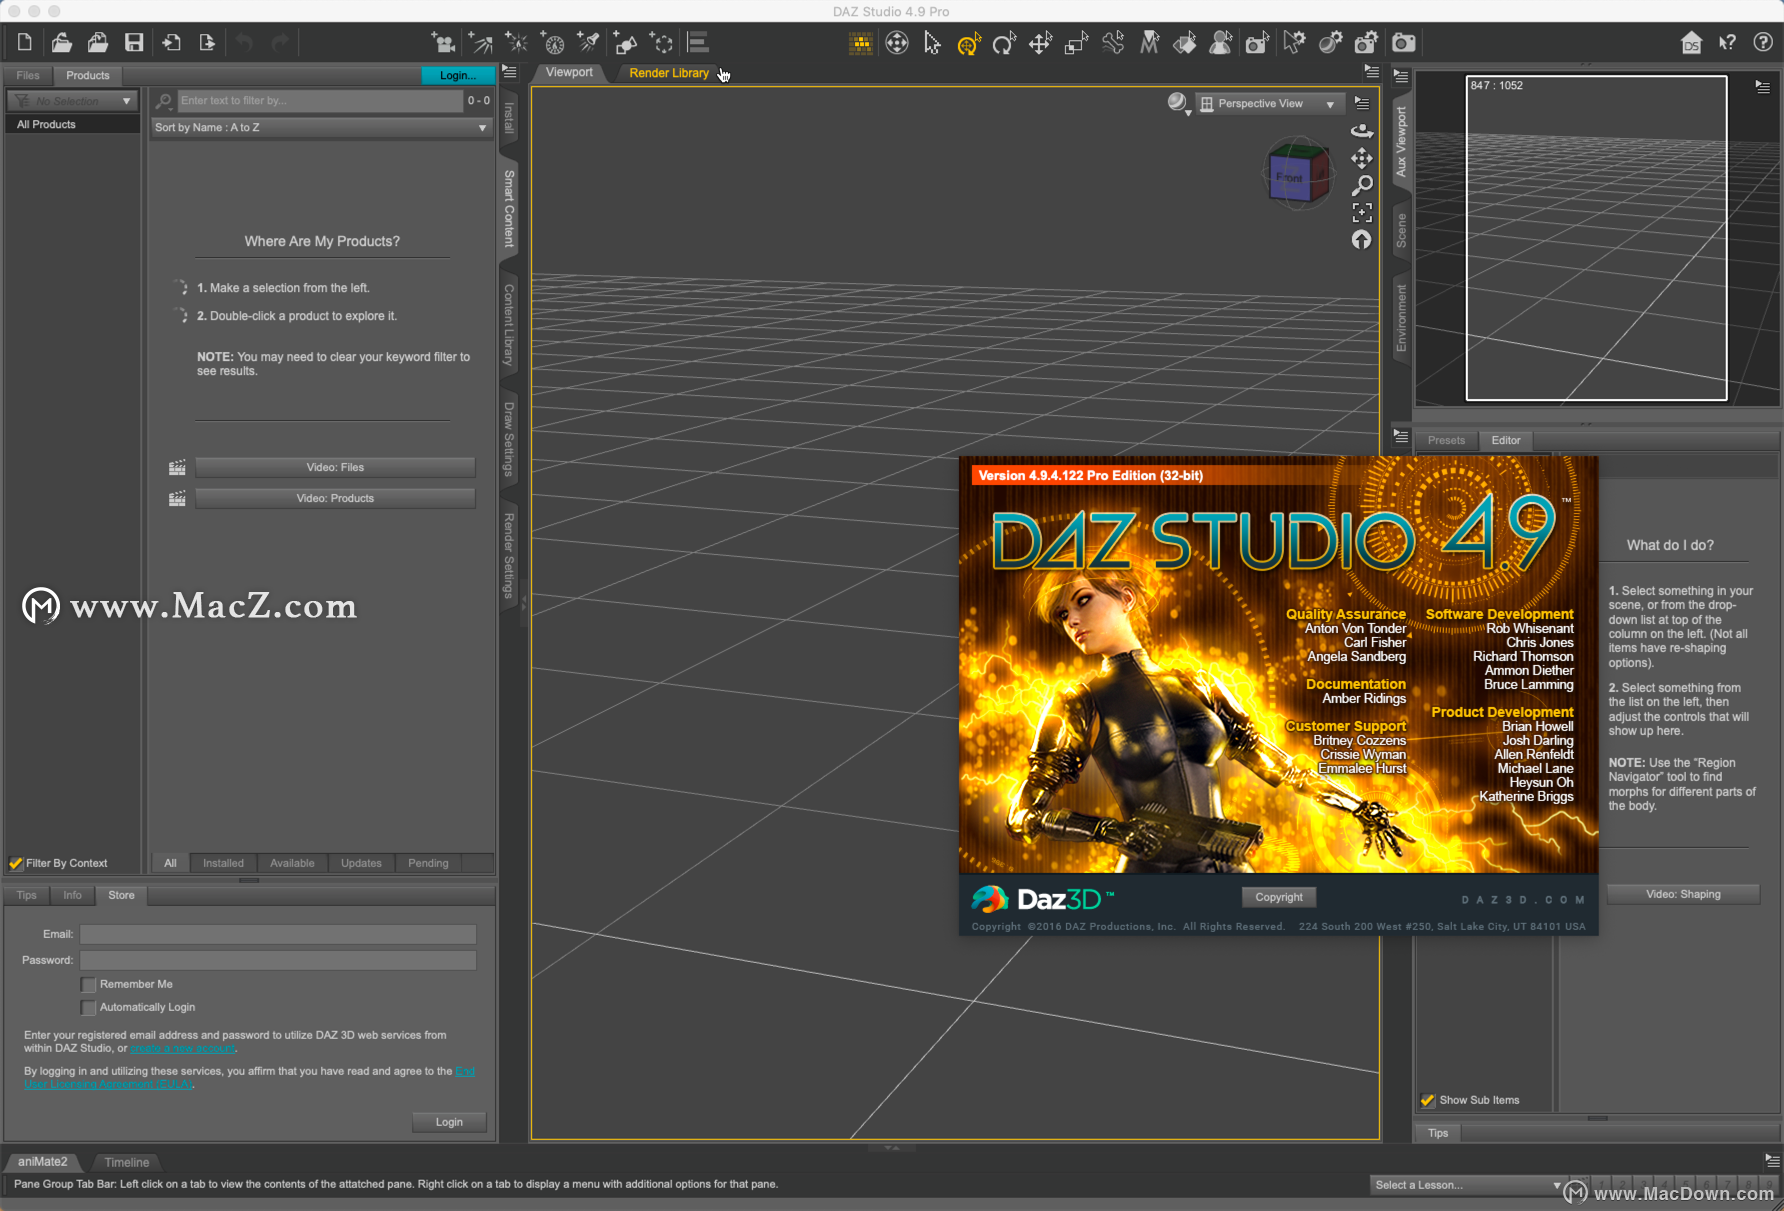This screenshot has height=1211, width=1784.
Task: Click the Video: Files button
Action: point(335,467)
